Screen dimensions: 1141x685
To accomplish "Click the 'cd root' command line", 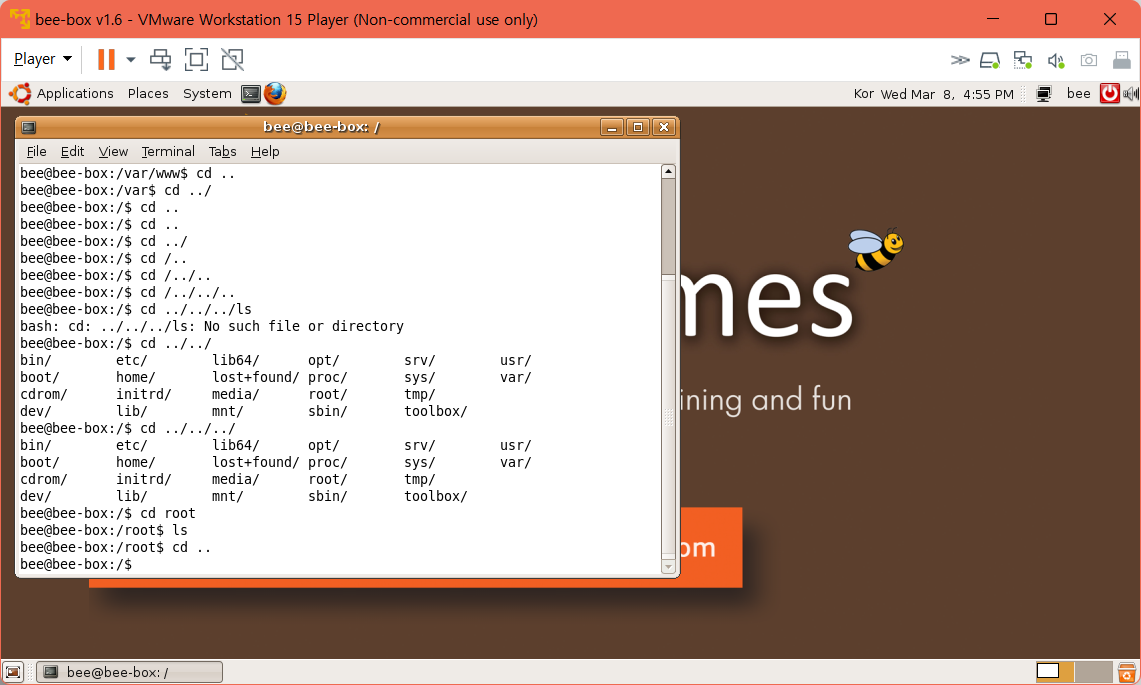I will point(108,513).
